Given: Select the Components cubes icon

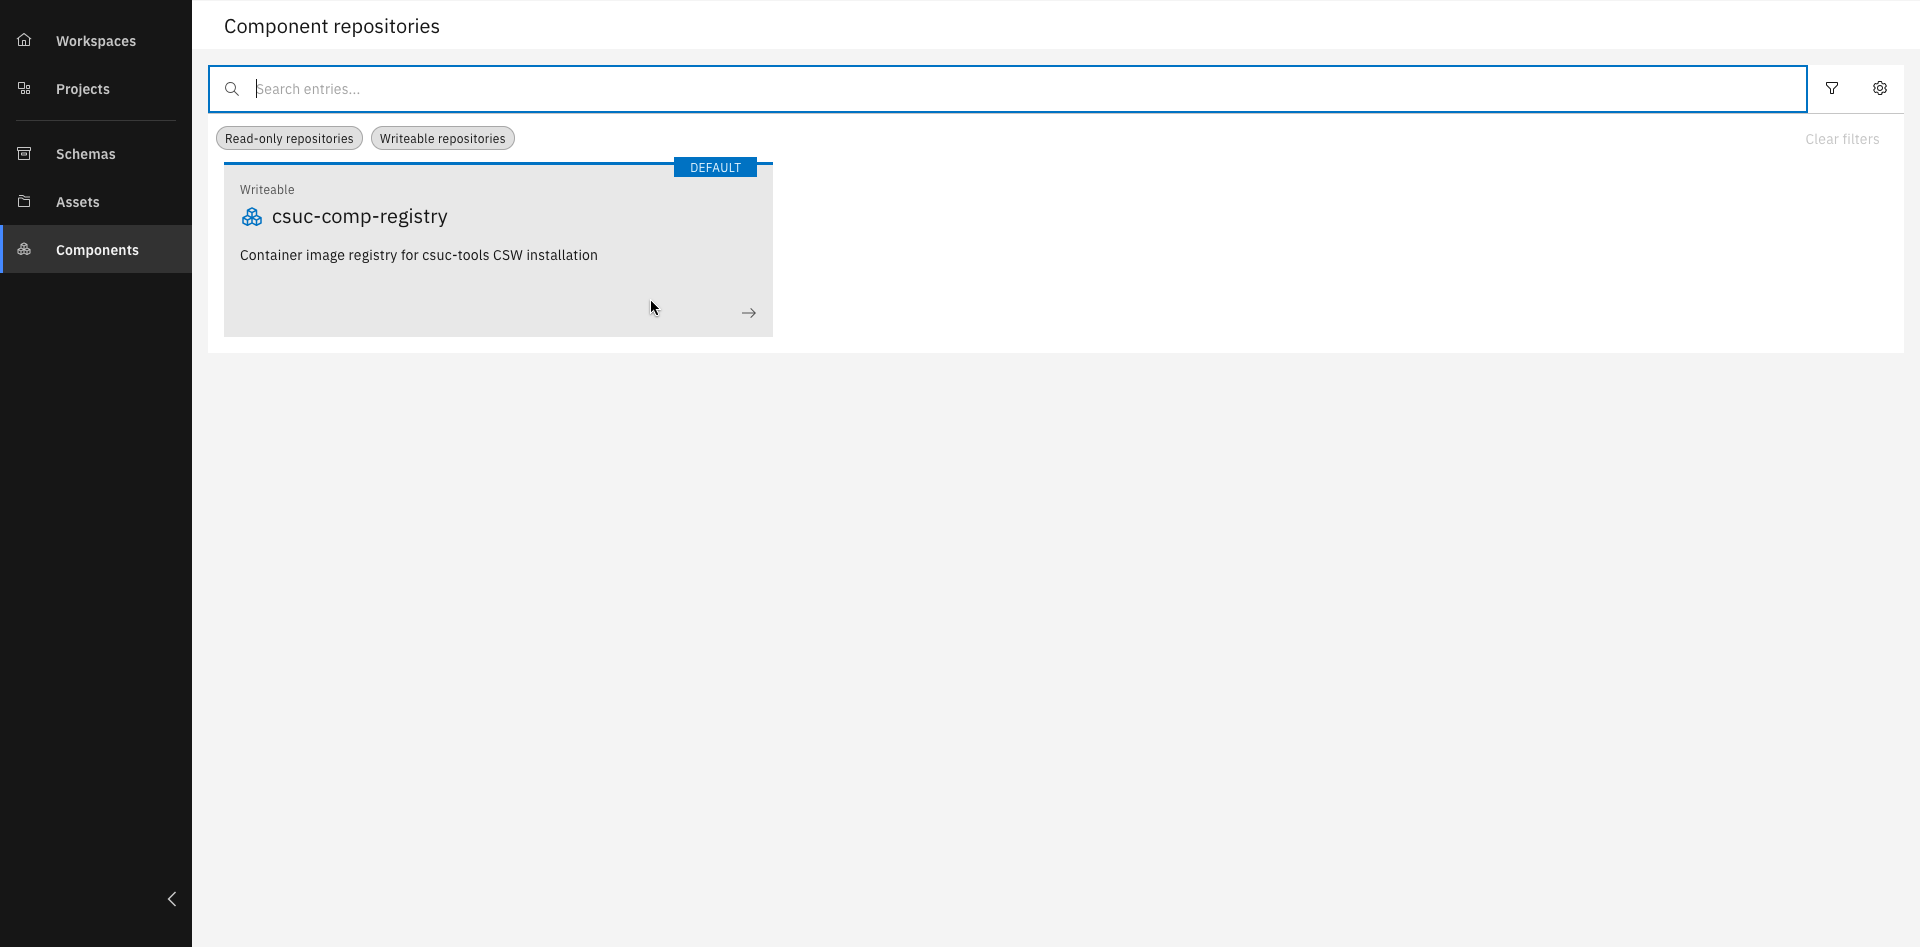Looking at the screenshot, I should pos(24,249).
